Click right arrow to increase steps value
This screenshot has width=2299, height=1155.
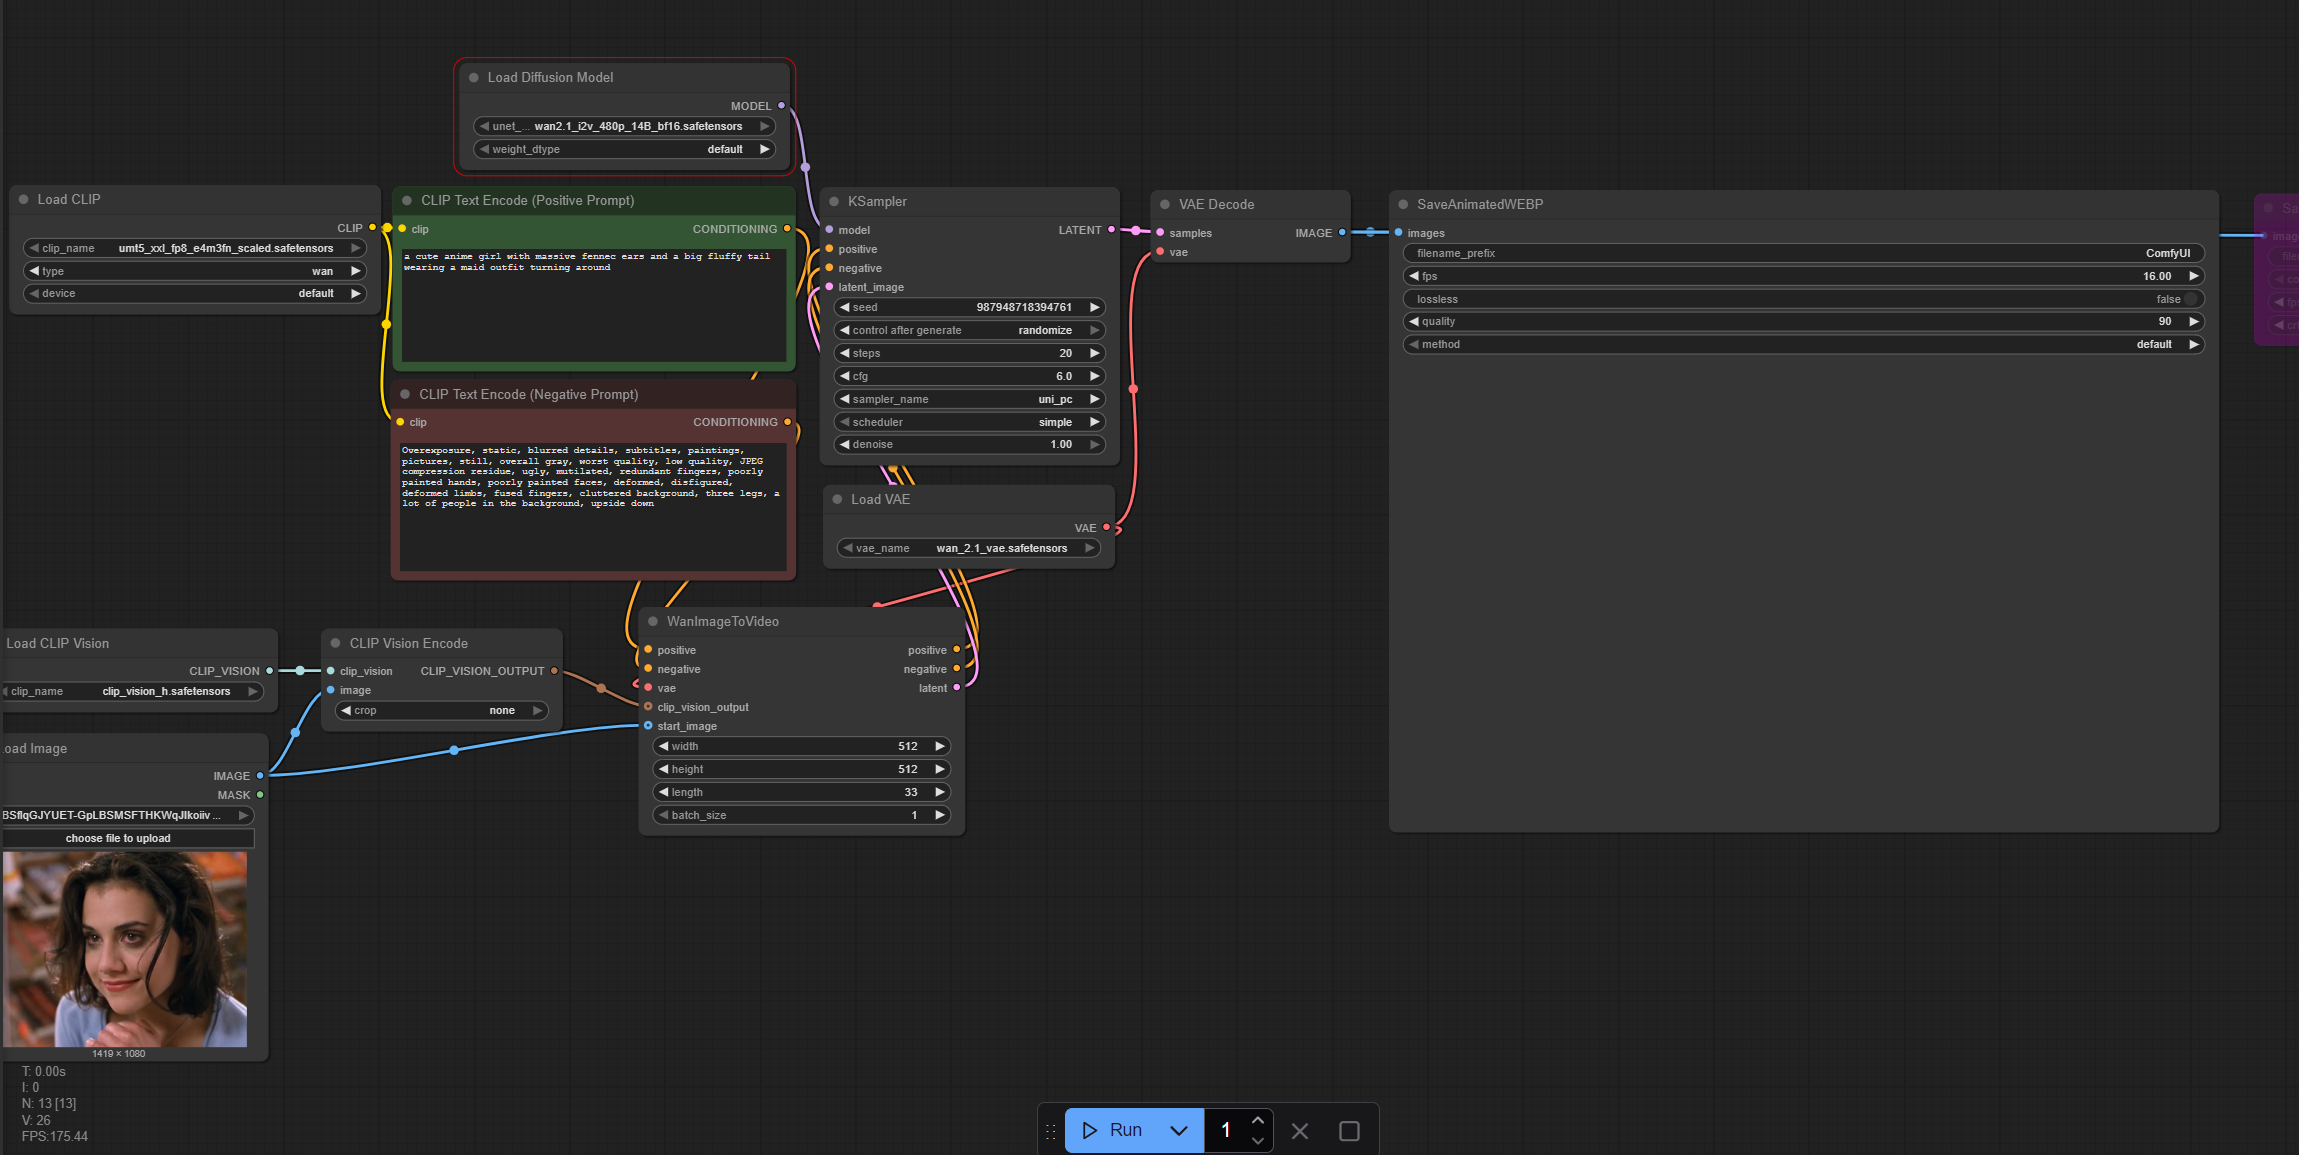[1095, 353]
